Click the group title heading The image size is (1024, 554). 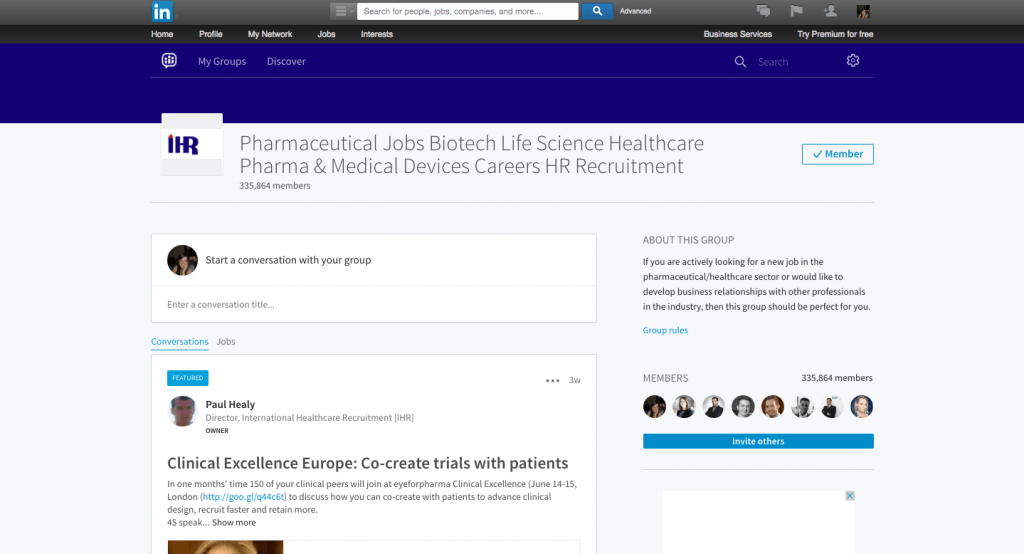click(472, 154)
